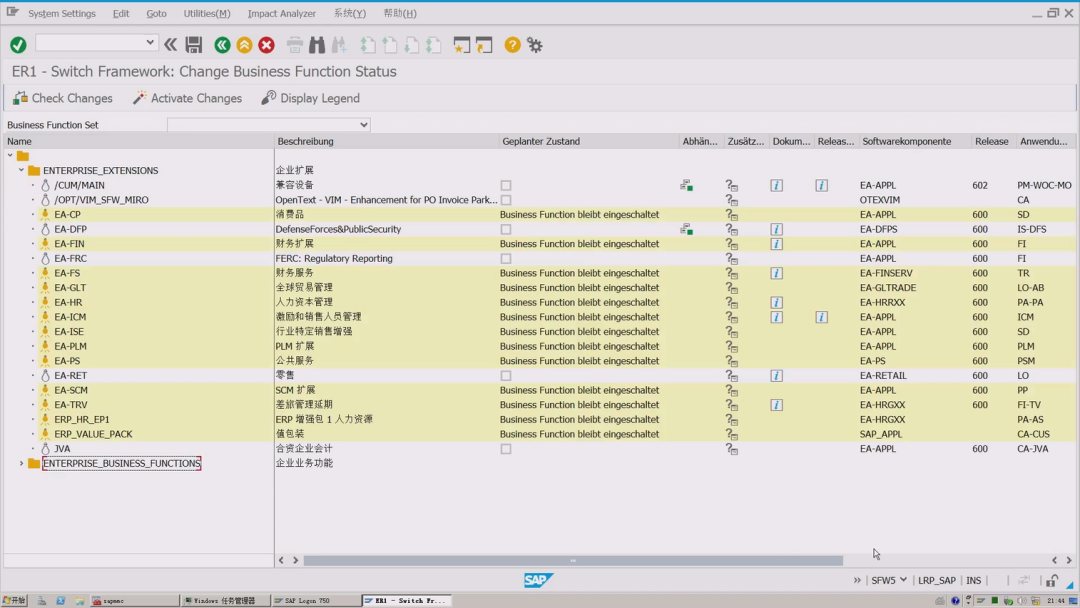Click the double-left chevron beside command field

pos(170,45)
